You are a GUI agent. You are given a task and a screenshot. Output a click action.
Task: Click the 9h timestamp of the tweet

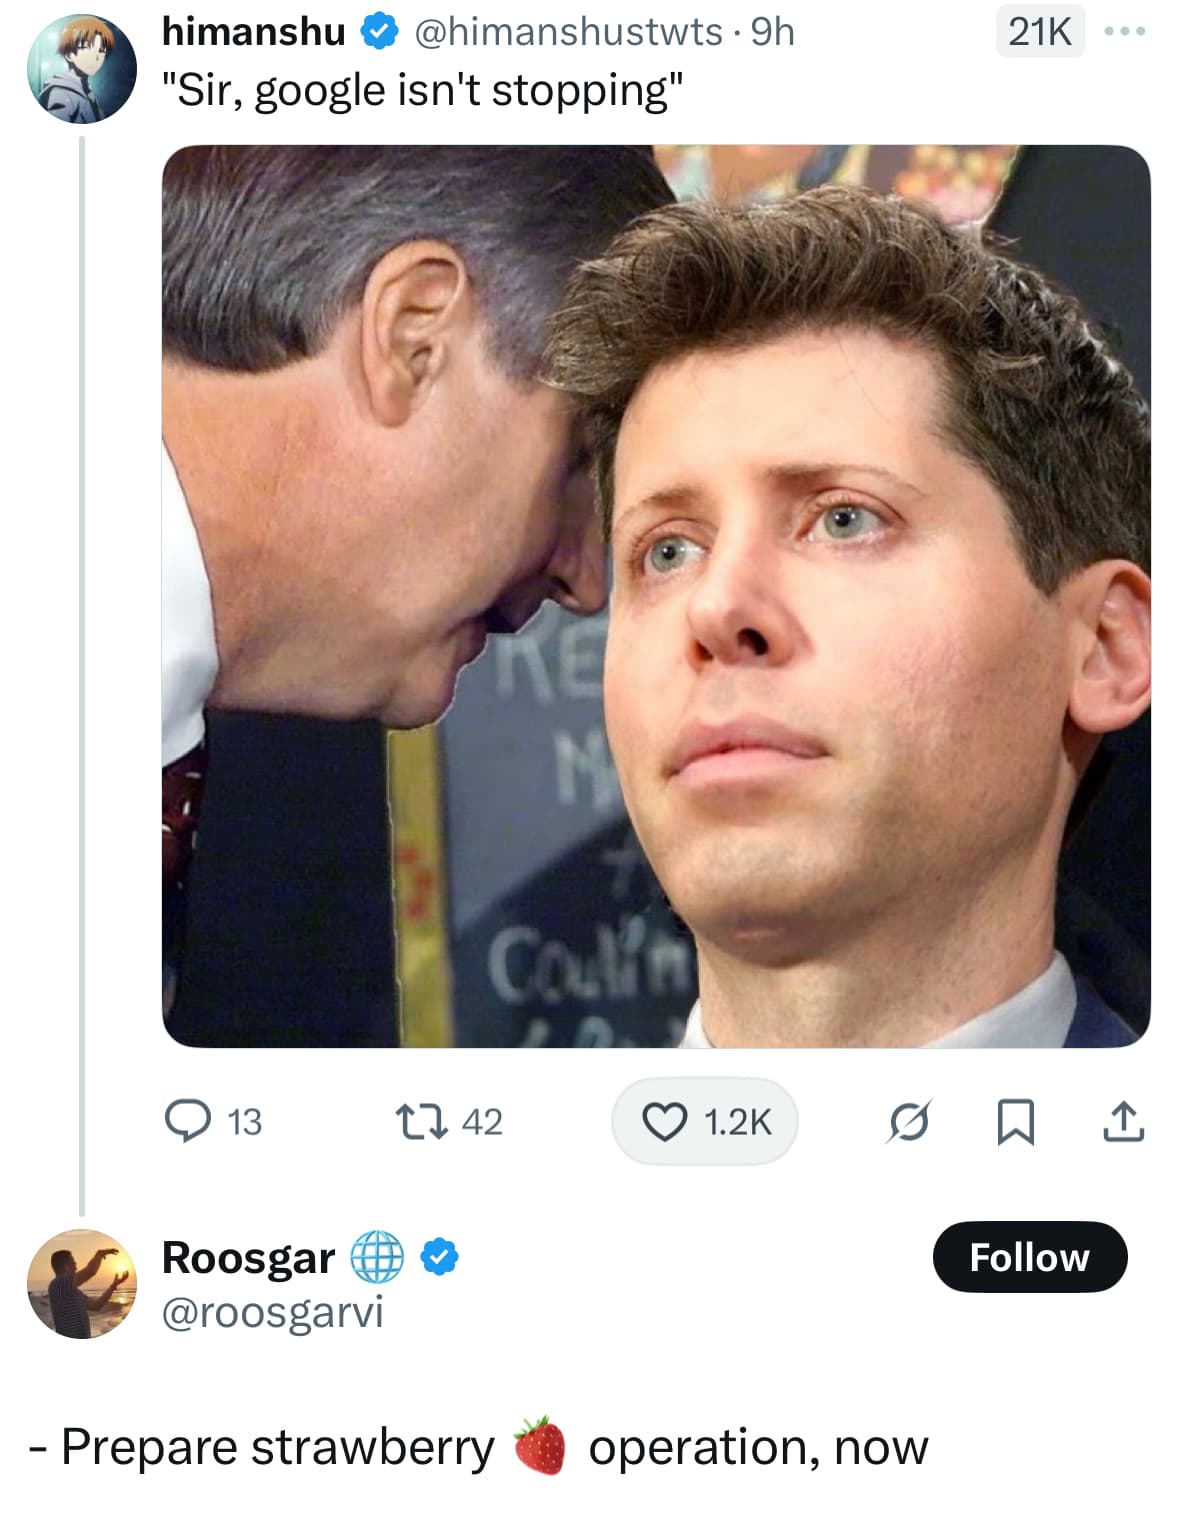[773, 32]
